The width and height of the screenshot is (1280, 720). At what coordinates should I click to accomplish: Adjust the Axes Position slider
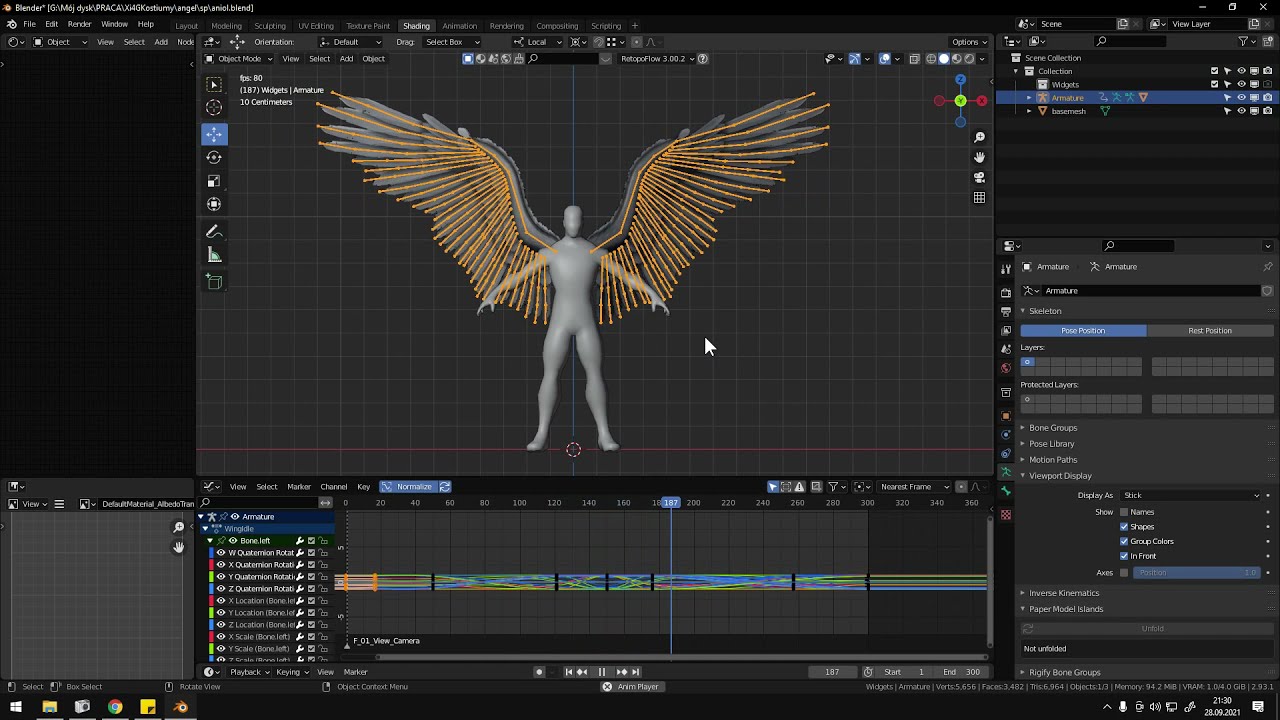pyautogui.click(x=1197, y=573)
